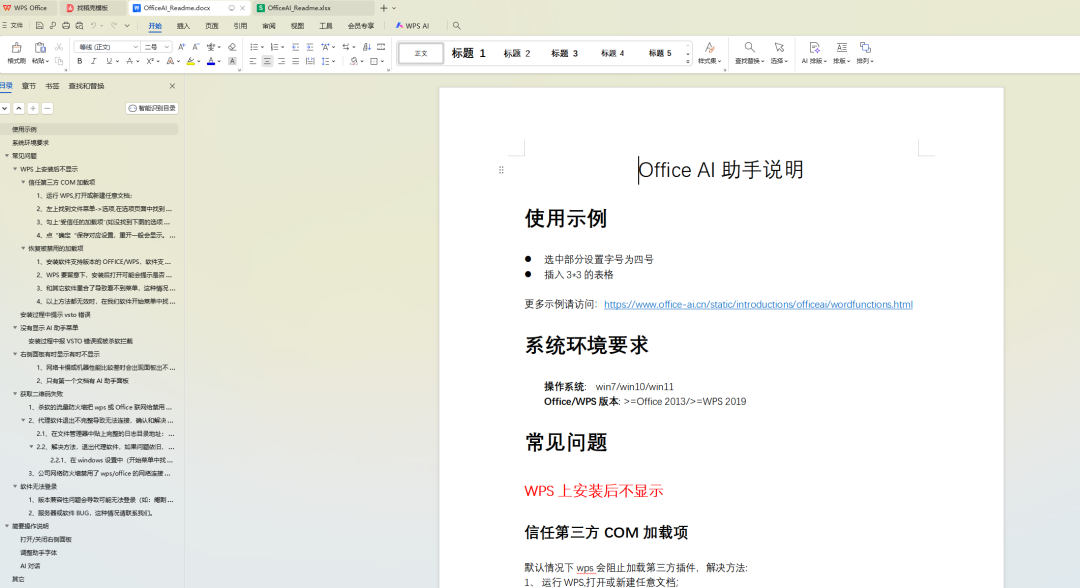Click the 排列 arrange icon

pos(865,48)
